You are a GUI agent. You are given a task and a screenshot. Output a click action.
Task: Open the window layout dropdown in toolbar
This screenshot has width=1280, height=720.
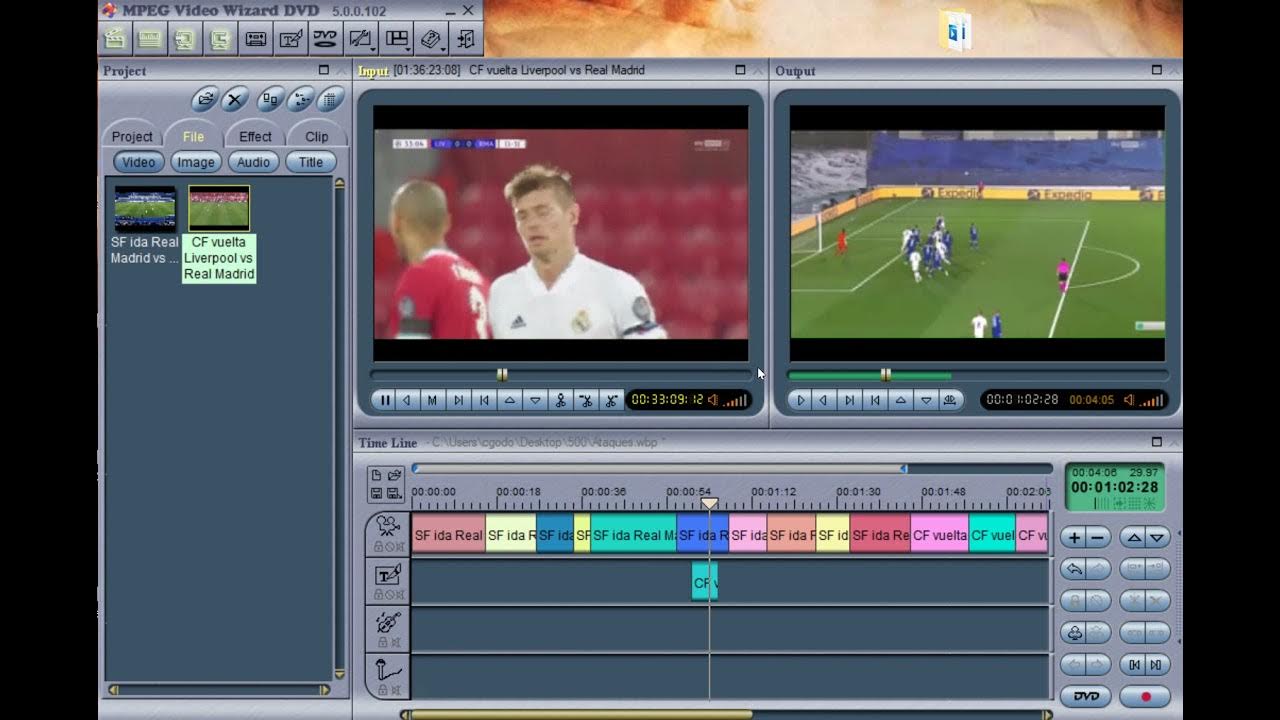[x=397, y=39]
